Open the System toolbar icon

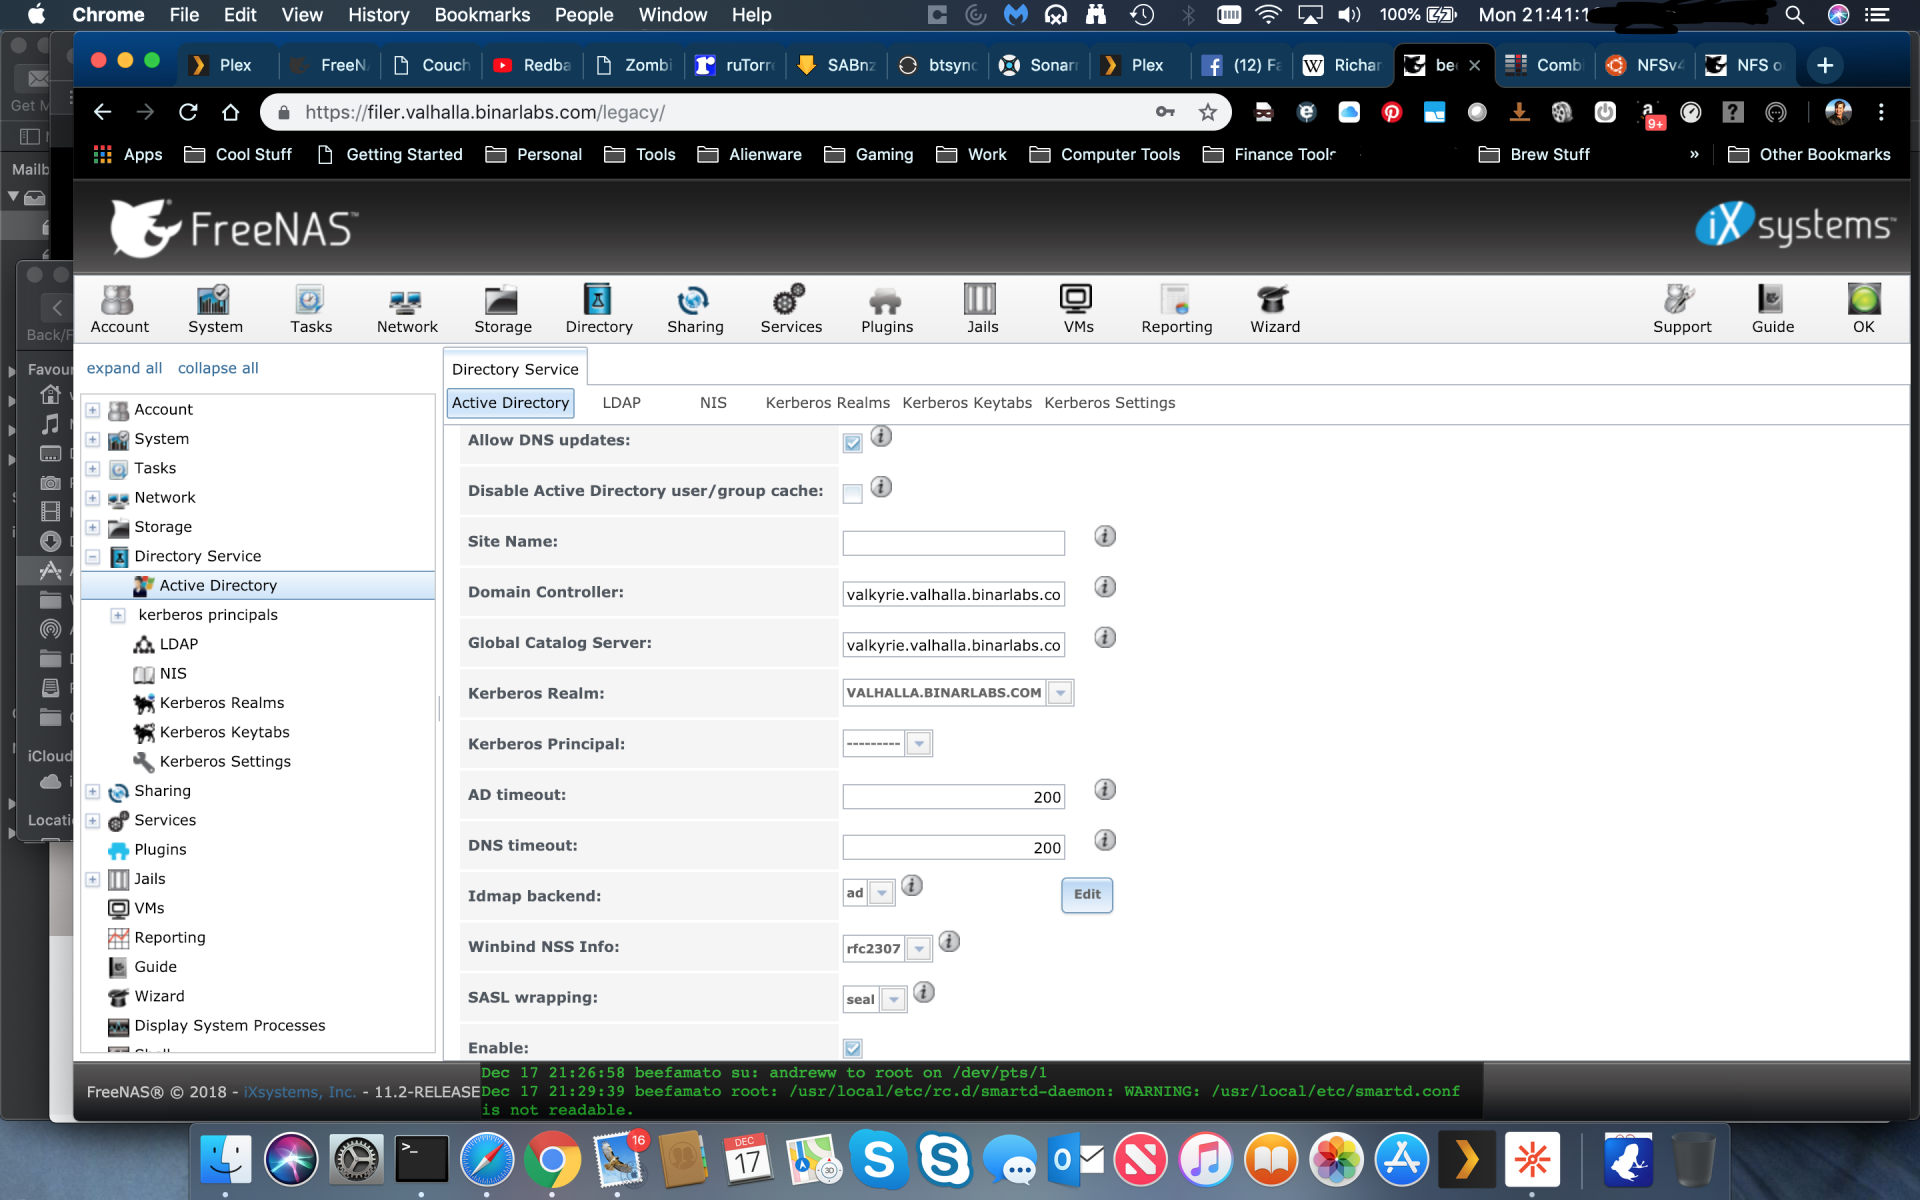coord(215,309)
